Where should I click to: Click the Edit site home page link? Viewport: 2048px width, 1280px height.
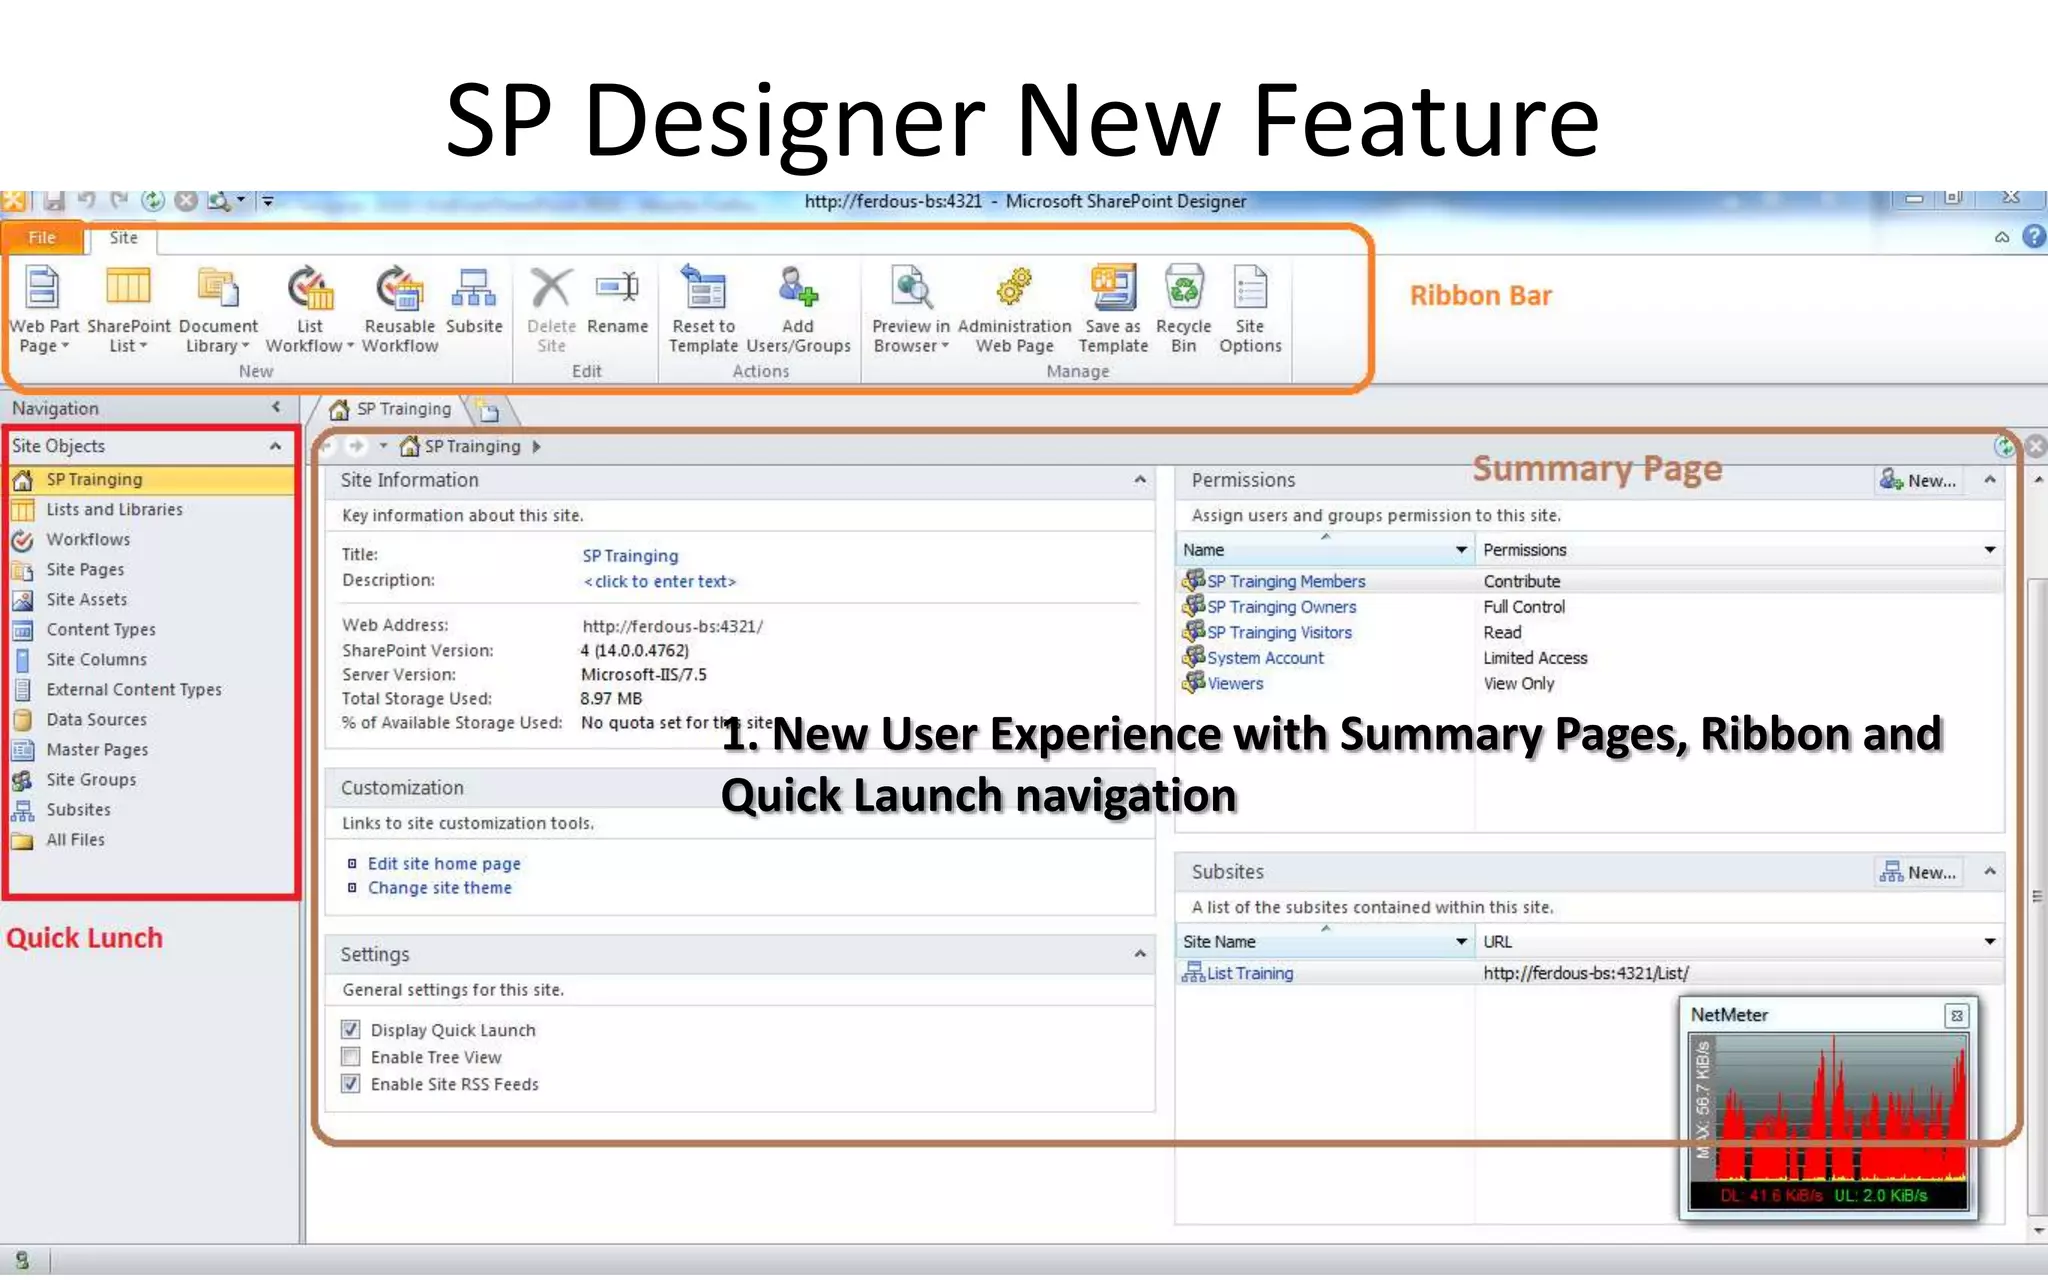tap(444, 864)
